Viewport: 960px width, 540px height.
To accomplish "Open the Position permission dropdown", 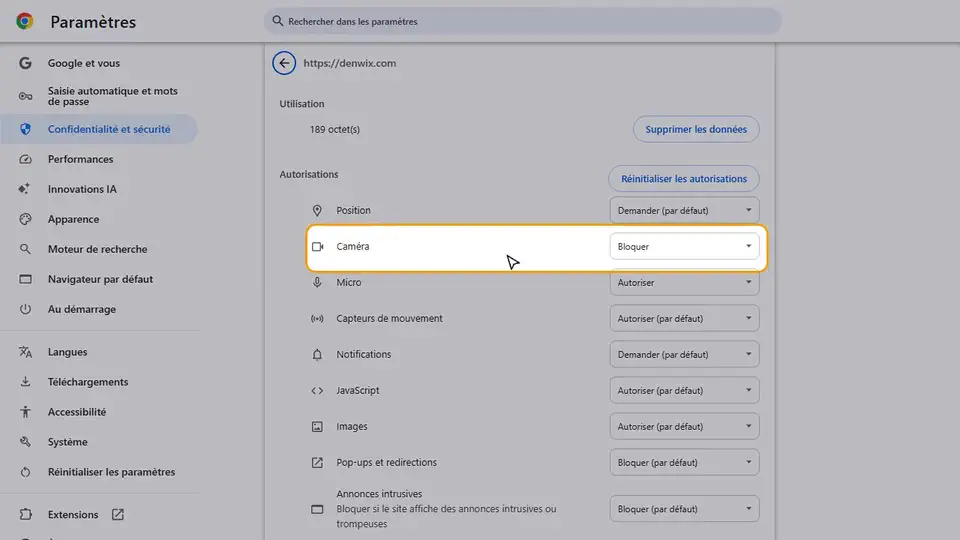I will pyautogui.click(x=684, y=211).
